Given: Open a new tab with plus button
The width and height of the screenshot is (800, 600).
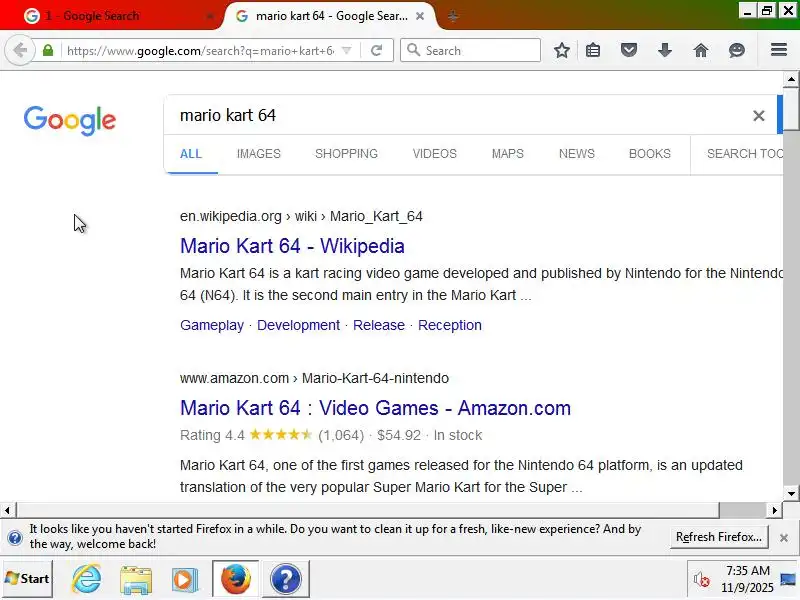Looking at the screenshot, I should (453, 17).
